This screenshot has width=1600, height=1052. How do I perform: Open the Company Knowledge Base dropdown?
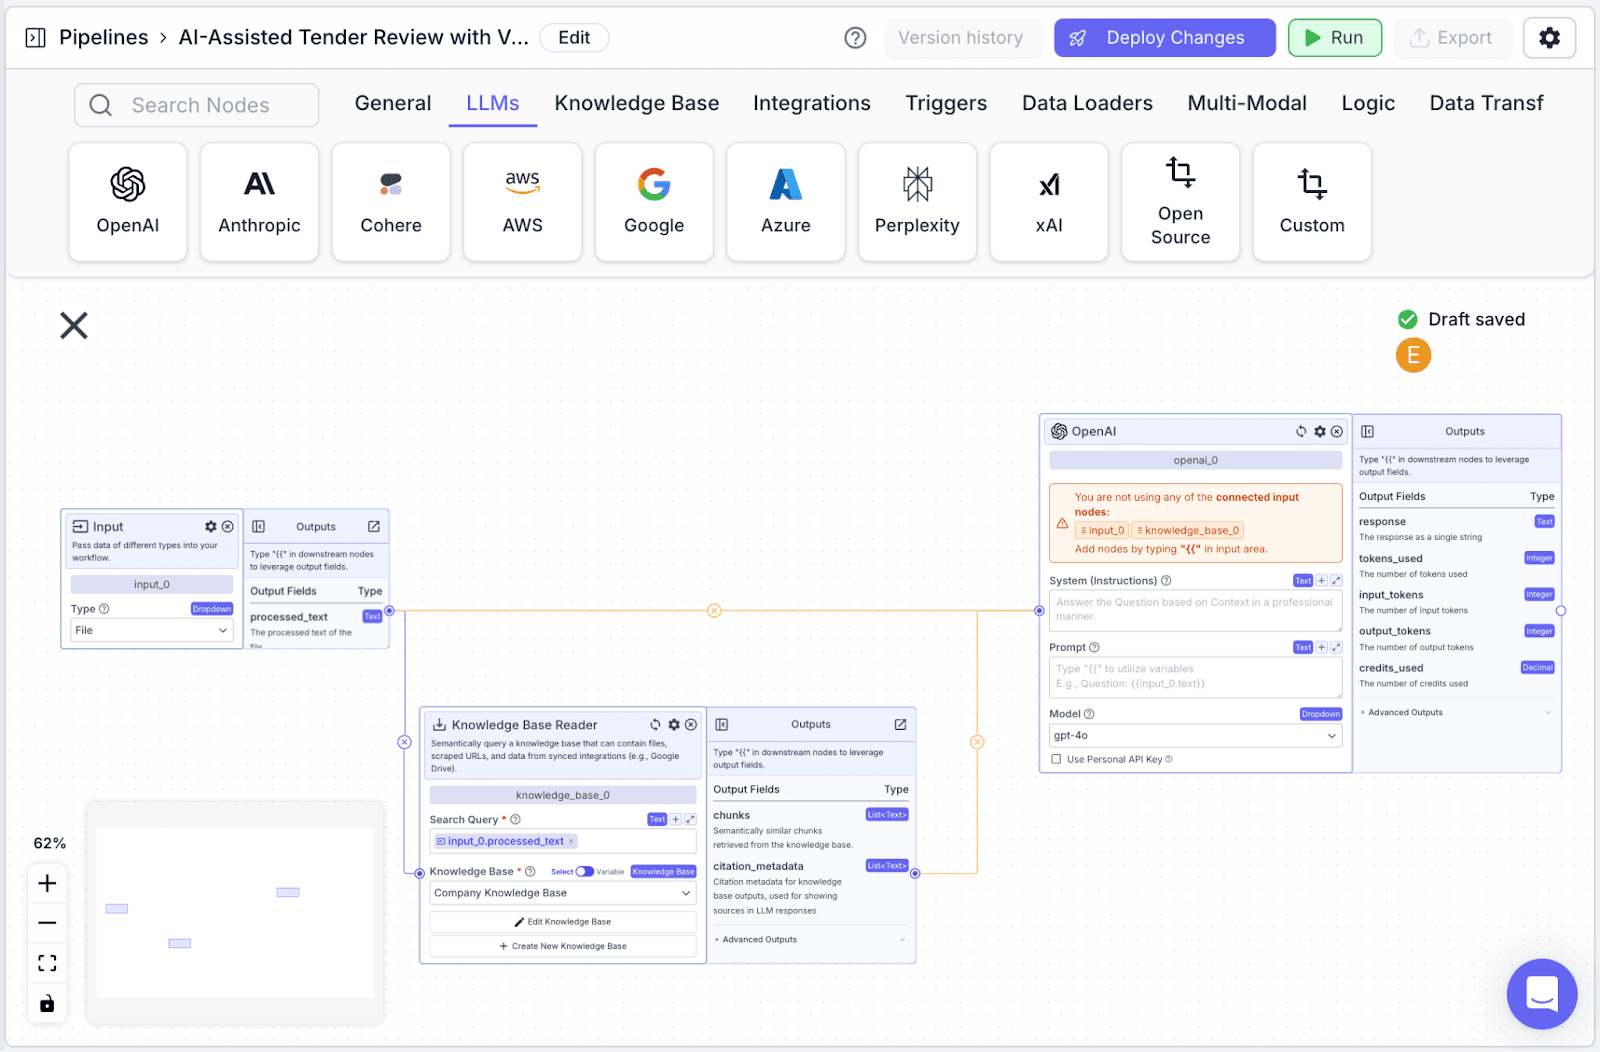(563, 893)
